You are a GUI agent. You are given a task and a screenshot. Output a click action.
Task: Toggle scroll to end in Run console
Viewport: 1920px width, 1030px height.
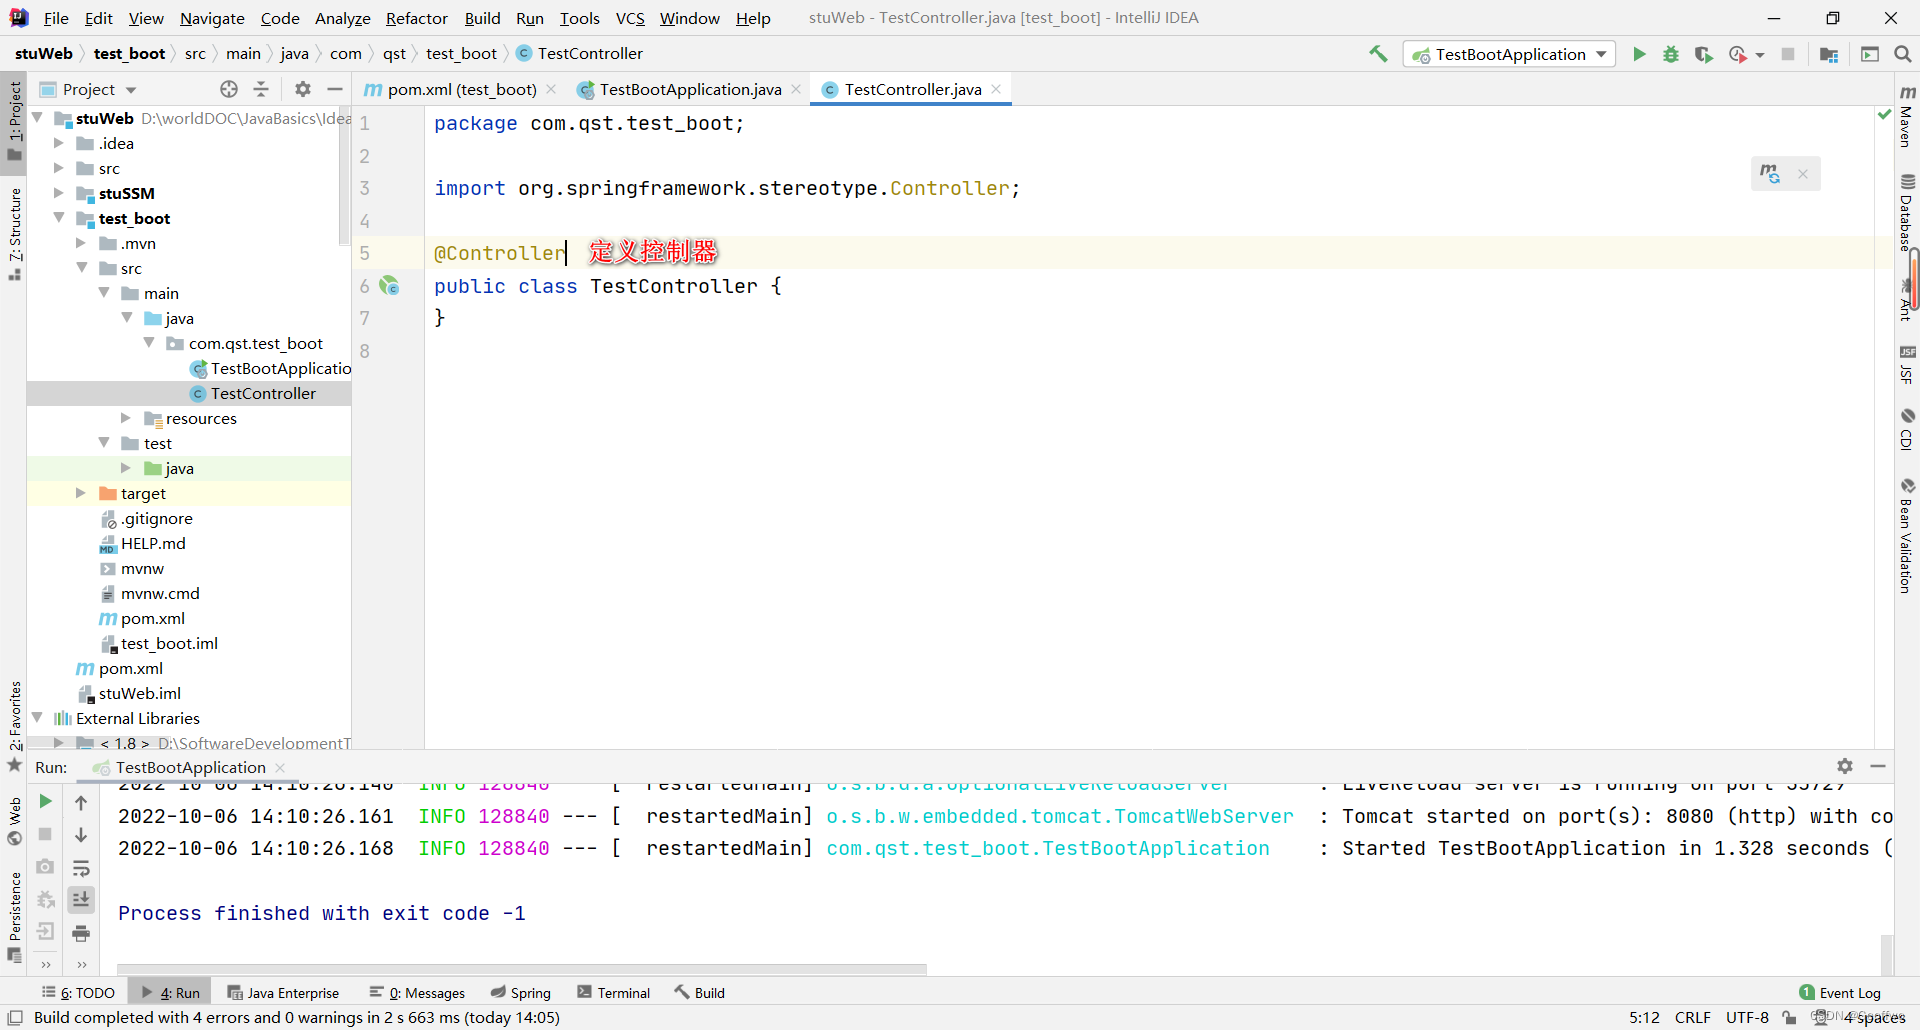[x=81, y=900]
